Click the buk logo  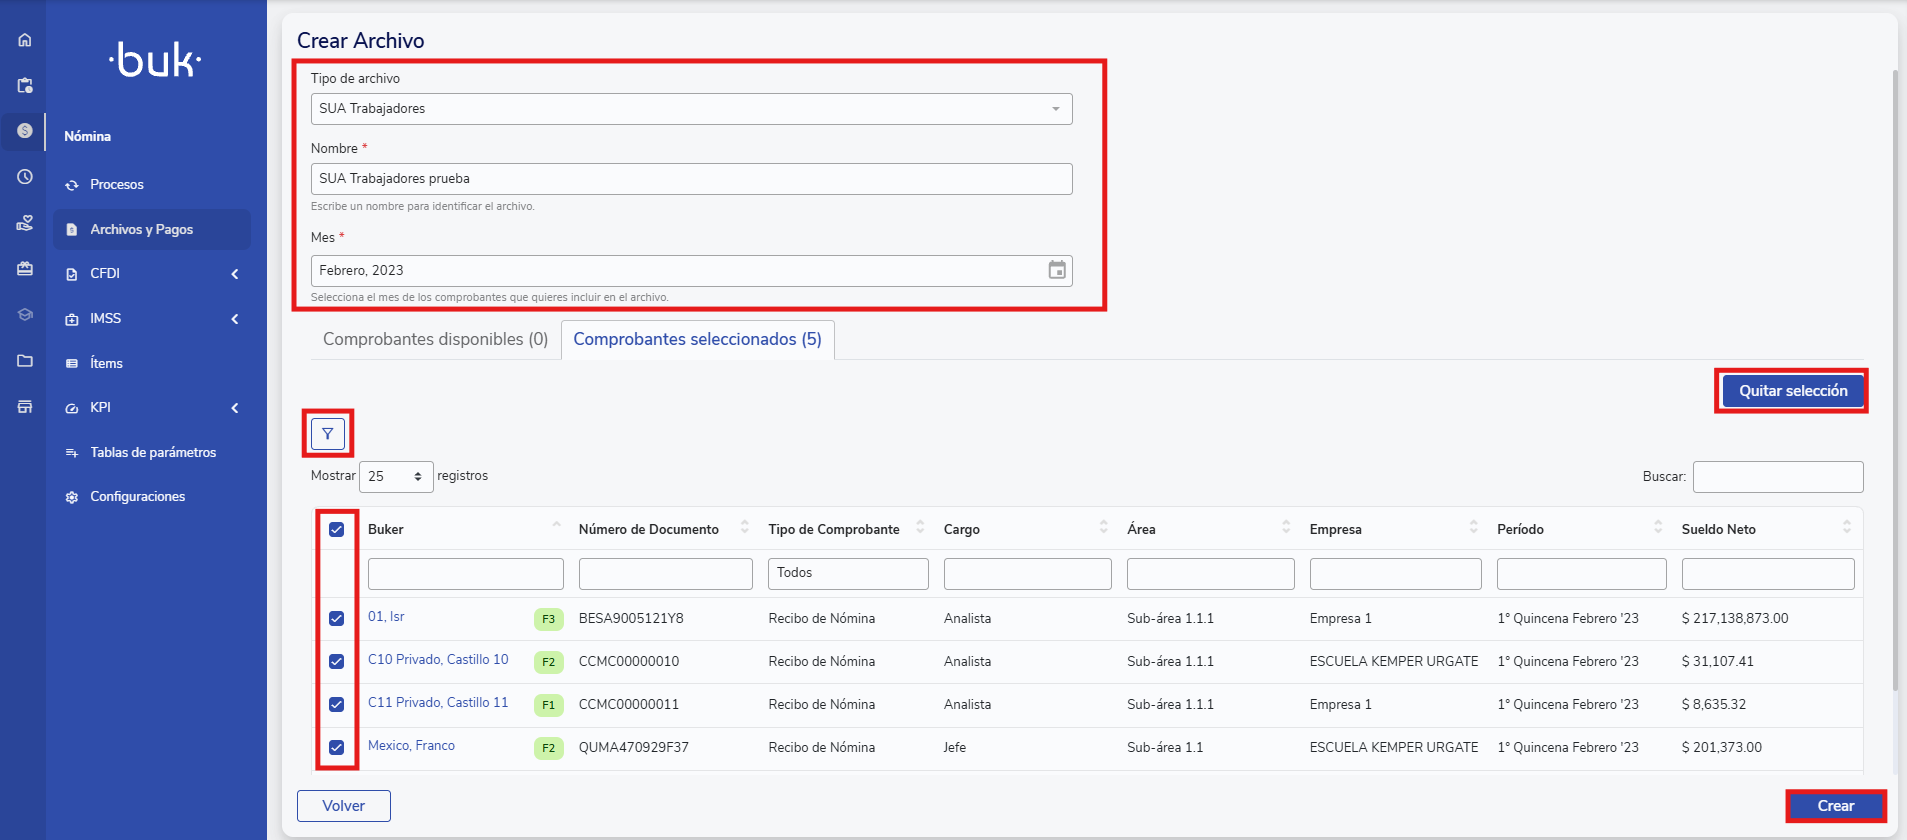click(155, 60)
